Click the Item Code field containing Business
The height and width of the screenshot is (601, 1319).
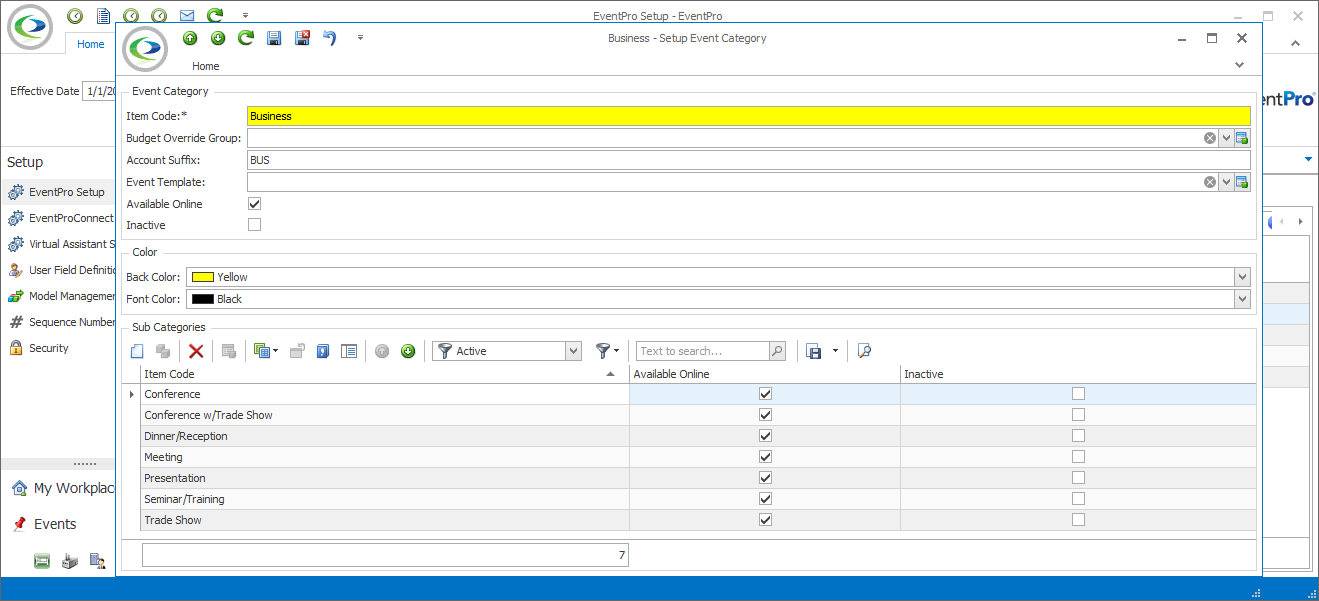point(749,116)
